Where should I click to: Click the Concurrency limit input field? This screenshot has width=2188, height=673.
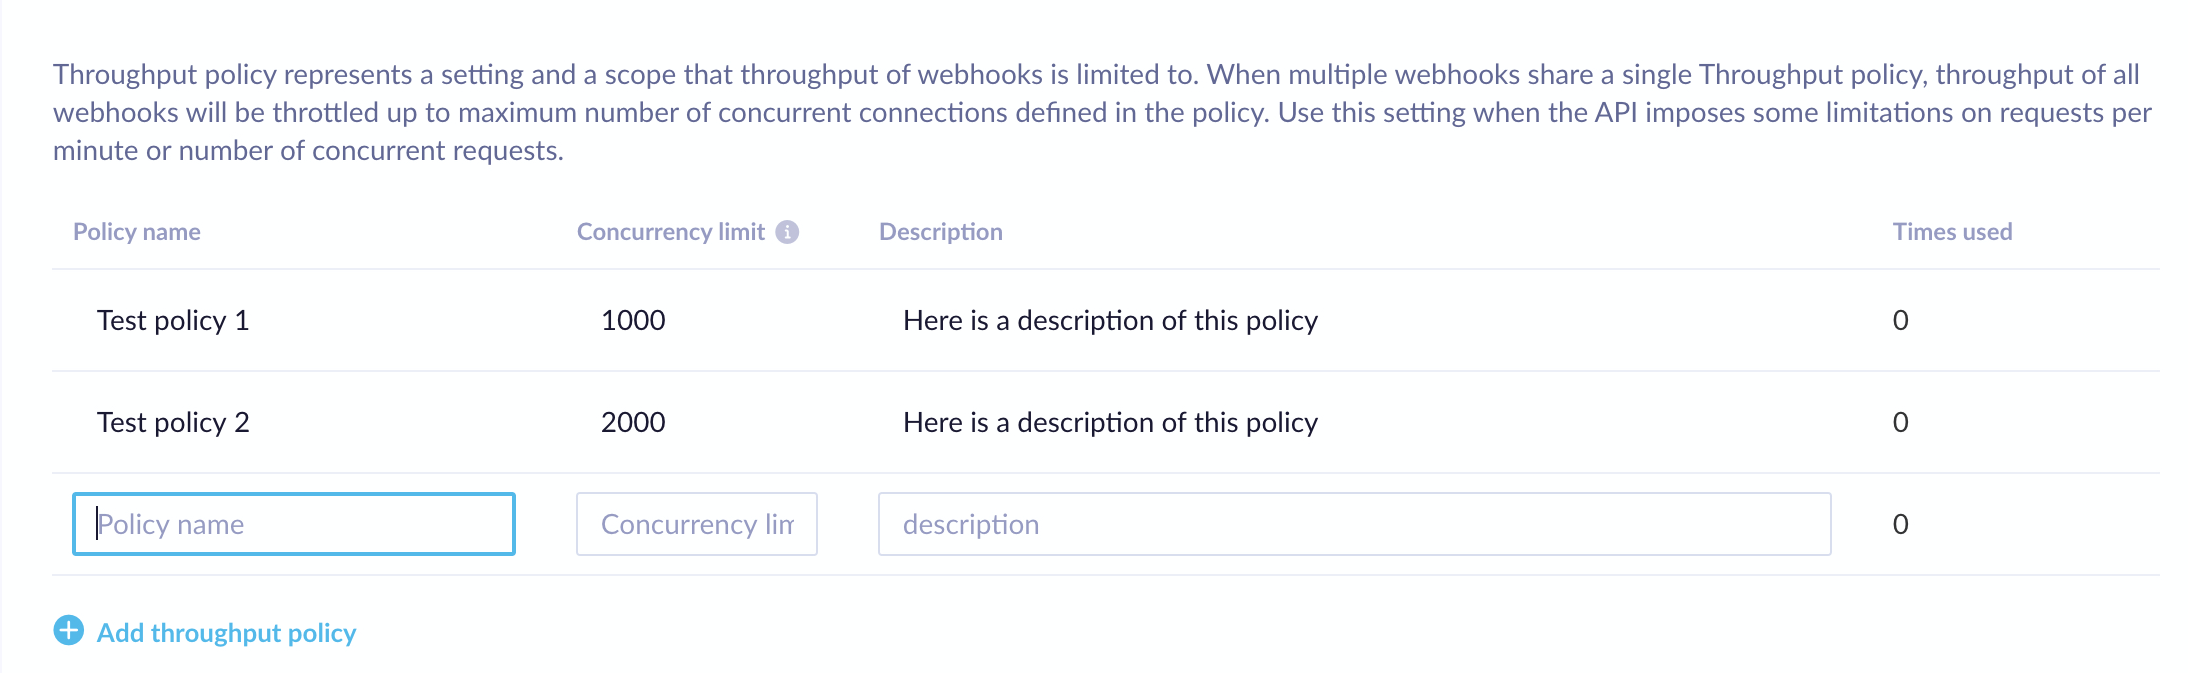pos(697,524)
